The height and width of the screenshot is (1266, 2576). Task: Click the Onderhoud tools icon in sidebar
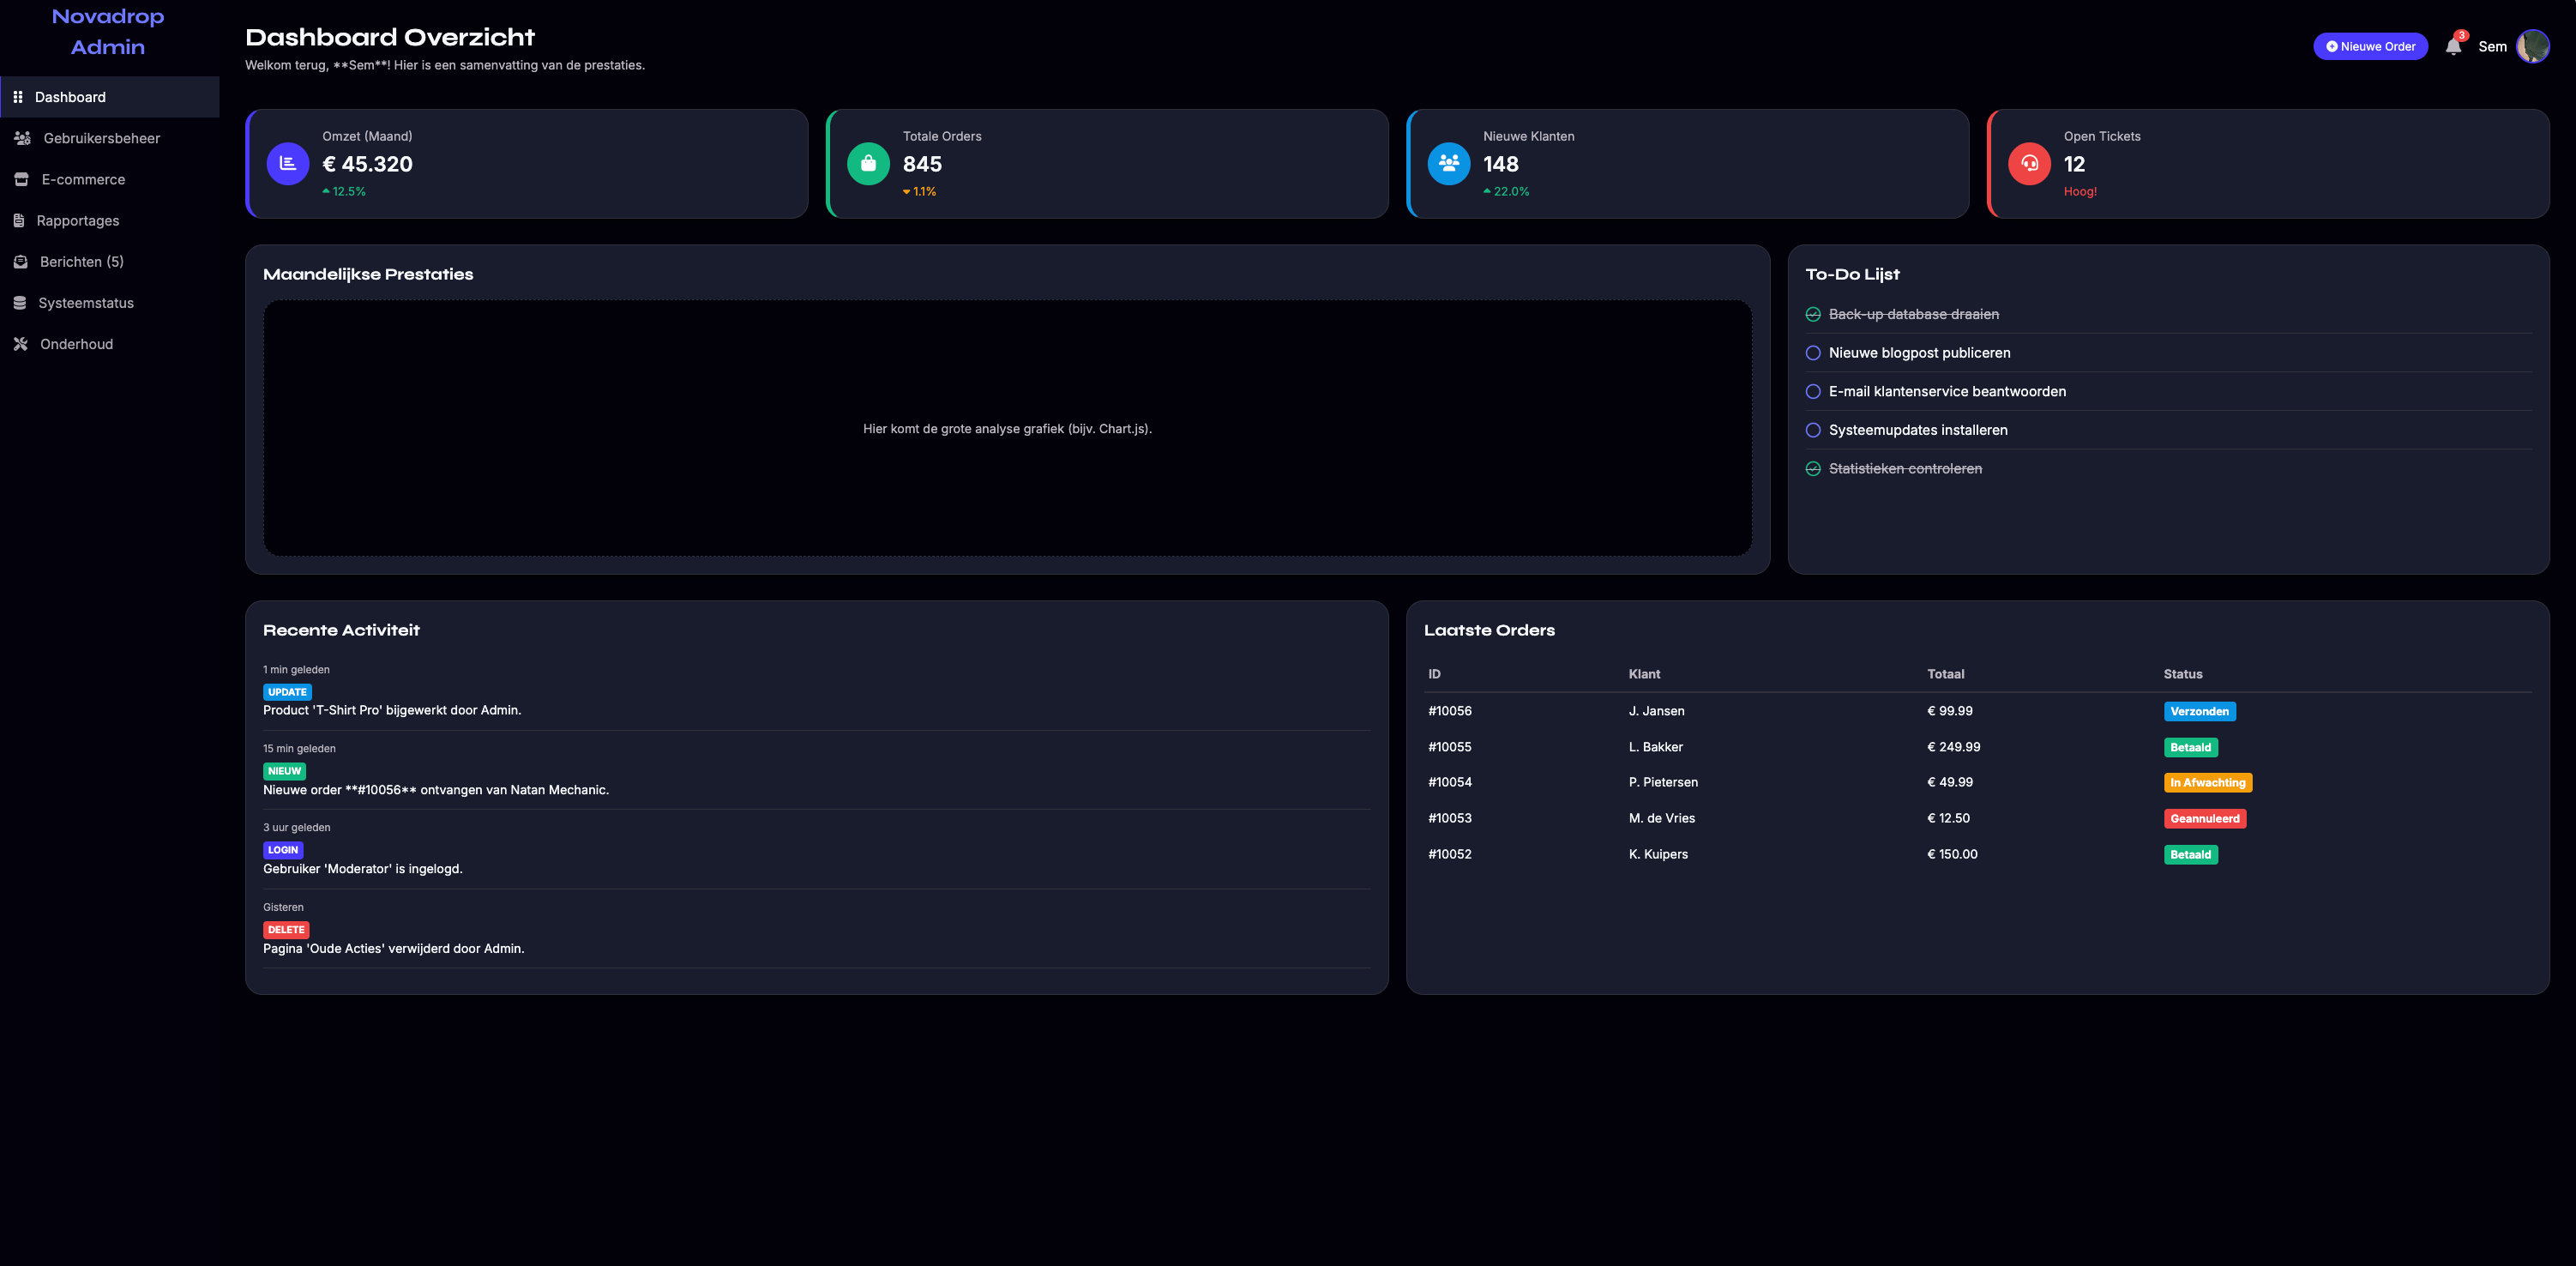20,344
